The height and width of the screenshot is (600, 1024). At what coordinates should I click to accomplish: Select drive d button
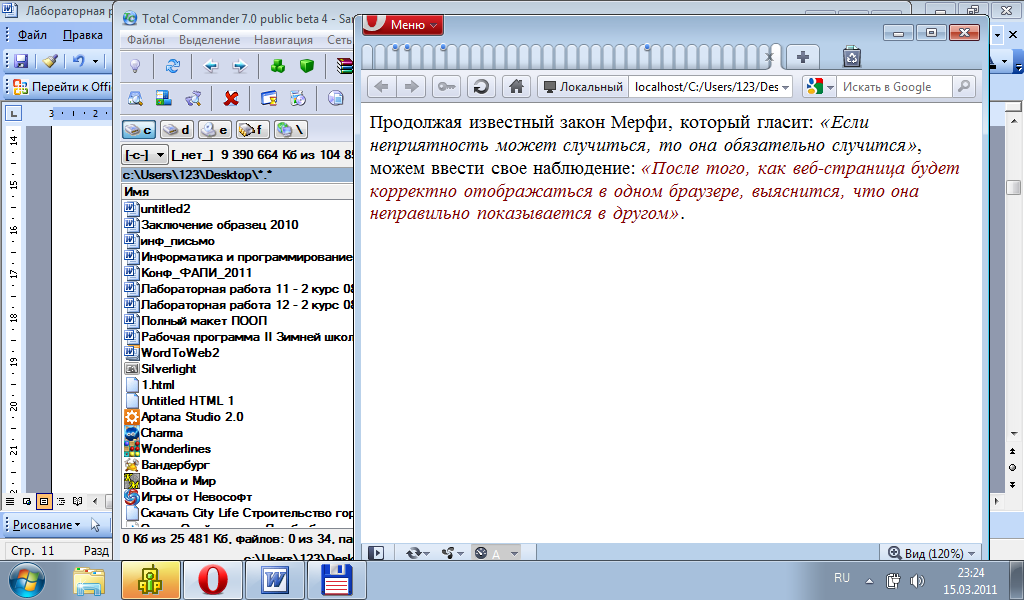176,130
